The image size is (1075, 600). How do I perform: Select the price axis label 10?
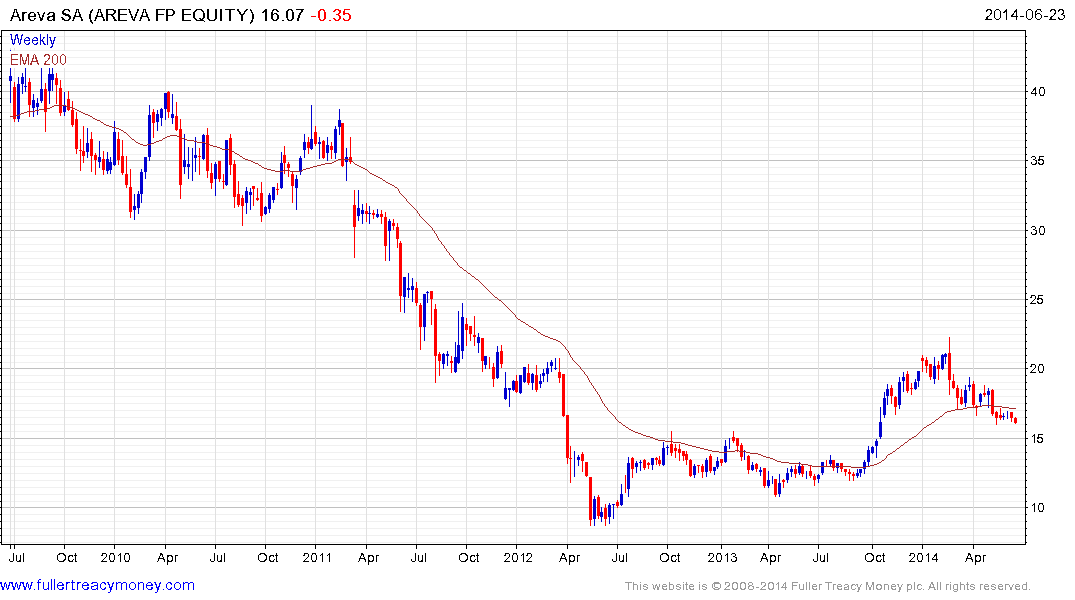click(x=1038, y=507)
